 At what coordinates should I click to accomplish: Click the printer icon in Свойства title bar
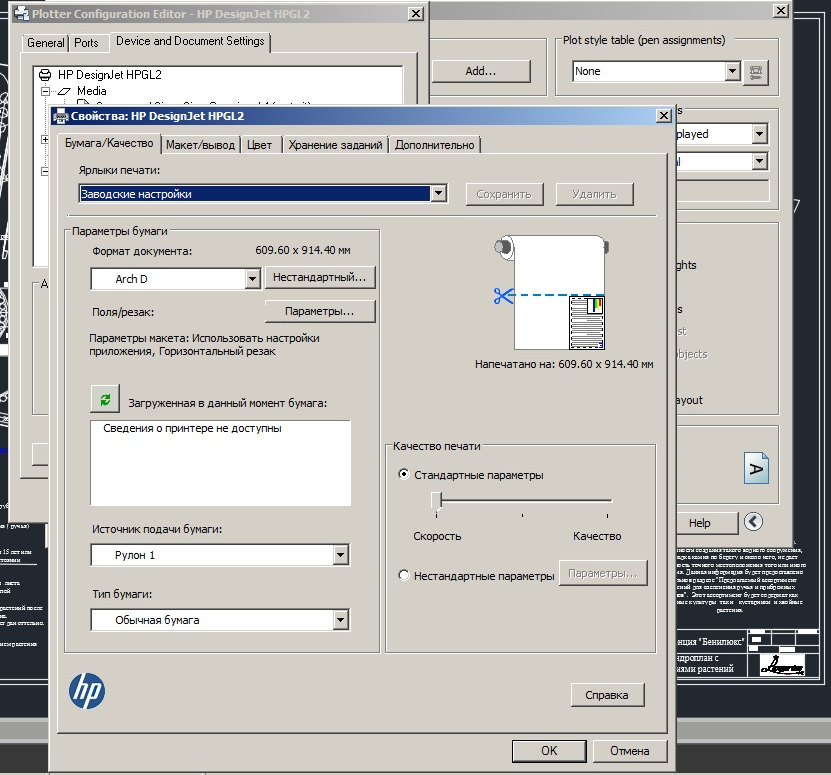61,116
